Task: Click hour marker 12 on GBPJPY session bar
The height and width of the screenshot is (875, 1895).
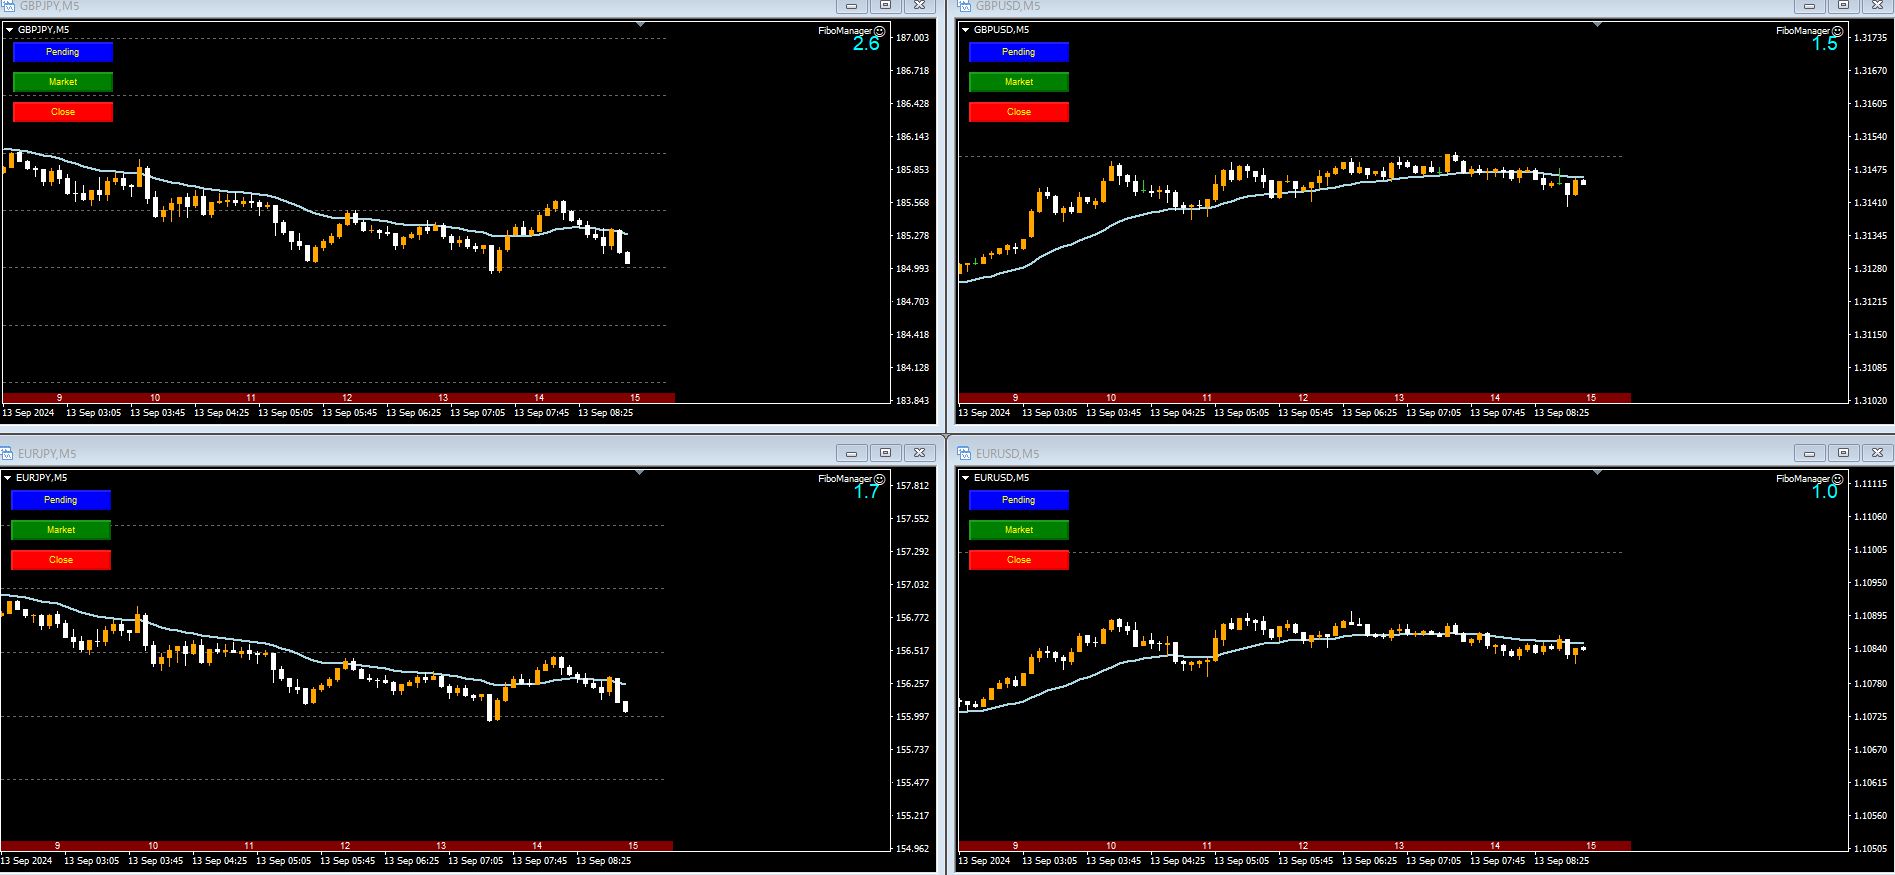Action: coord(347,398)
